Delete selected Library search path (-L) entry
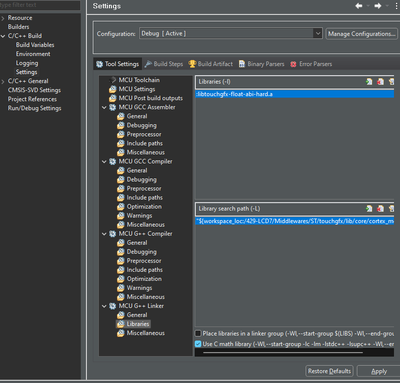Viewport: 400px width, 383px height. (380, 209)
